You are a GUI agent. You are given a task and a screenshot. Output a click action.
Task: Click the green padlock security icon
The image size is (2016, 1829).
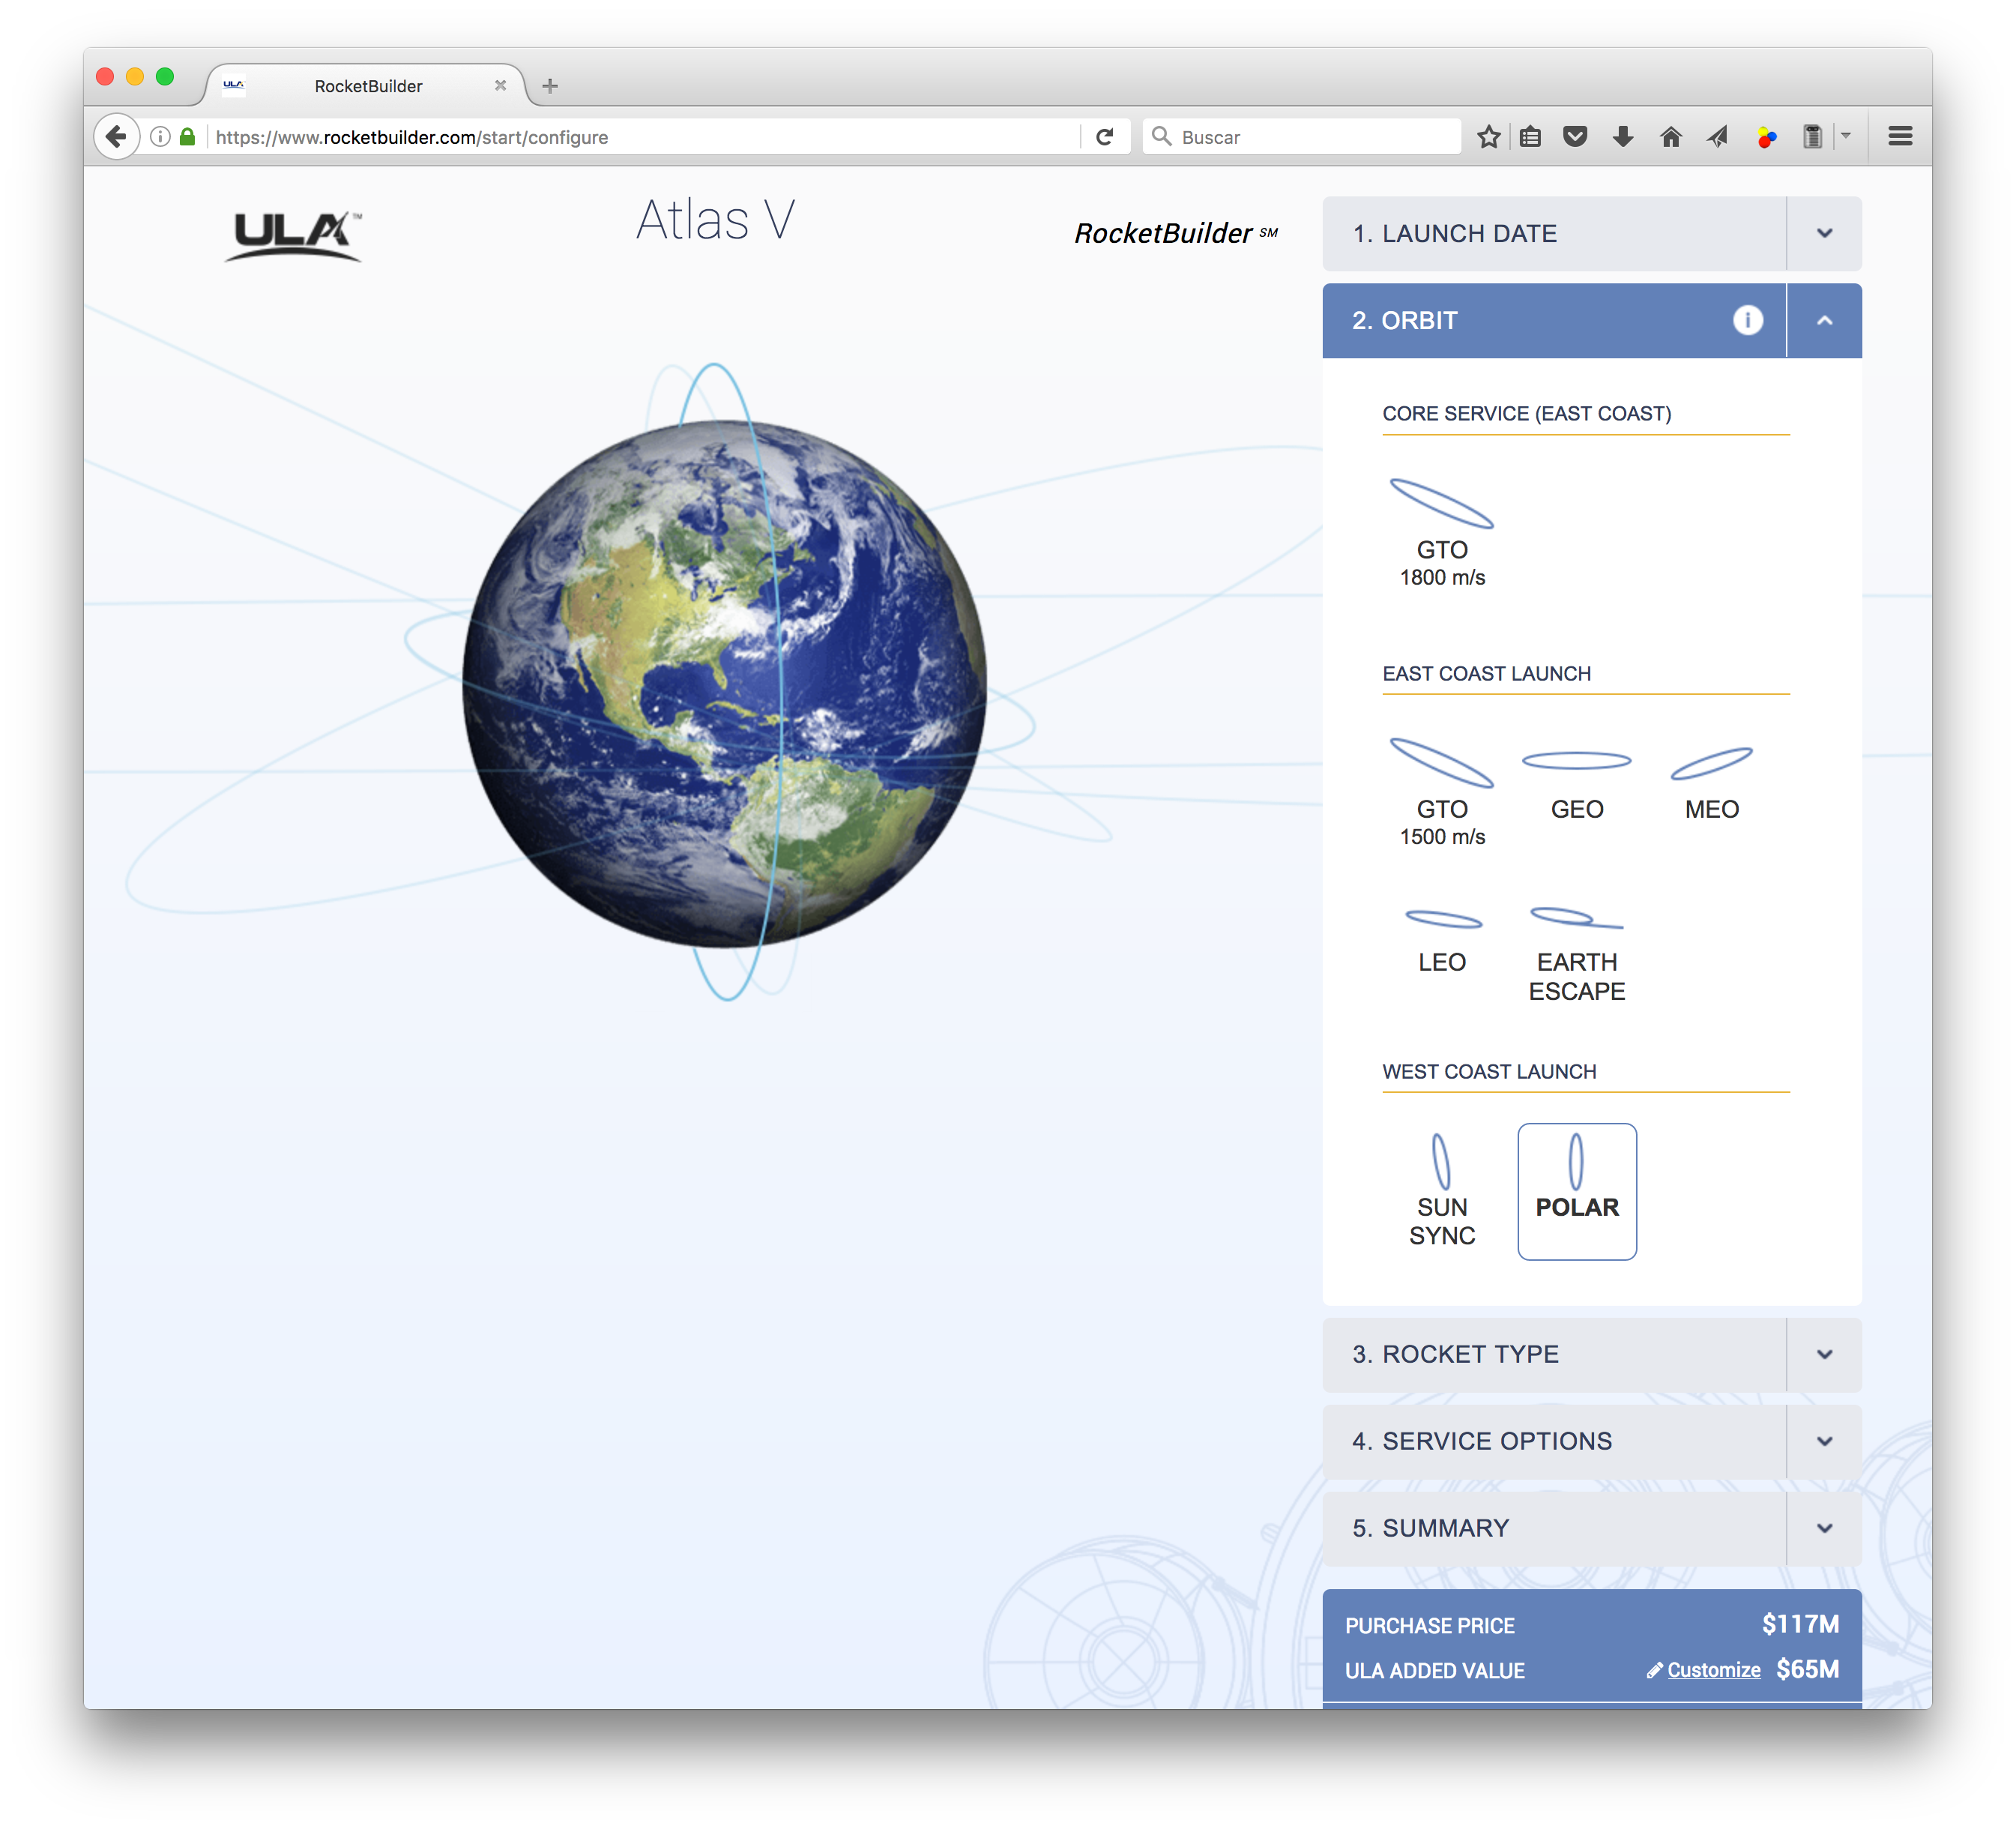tap(187, 137)
